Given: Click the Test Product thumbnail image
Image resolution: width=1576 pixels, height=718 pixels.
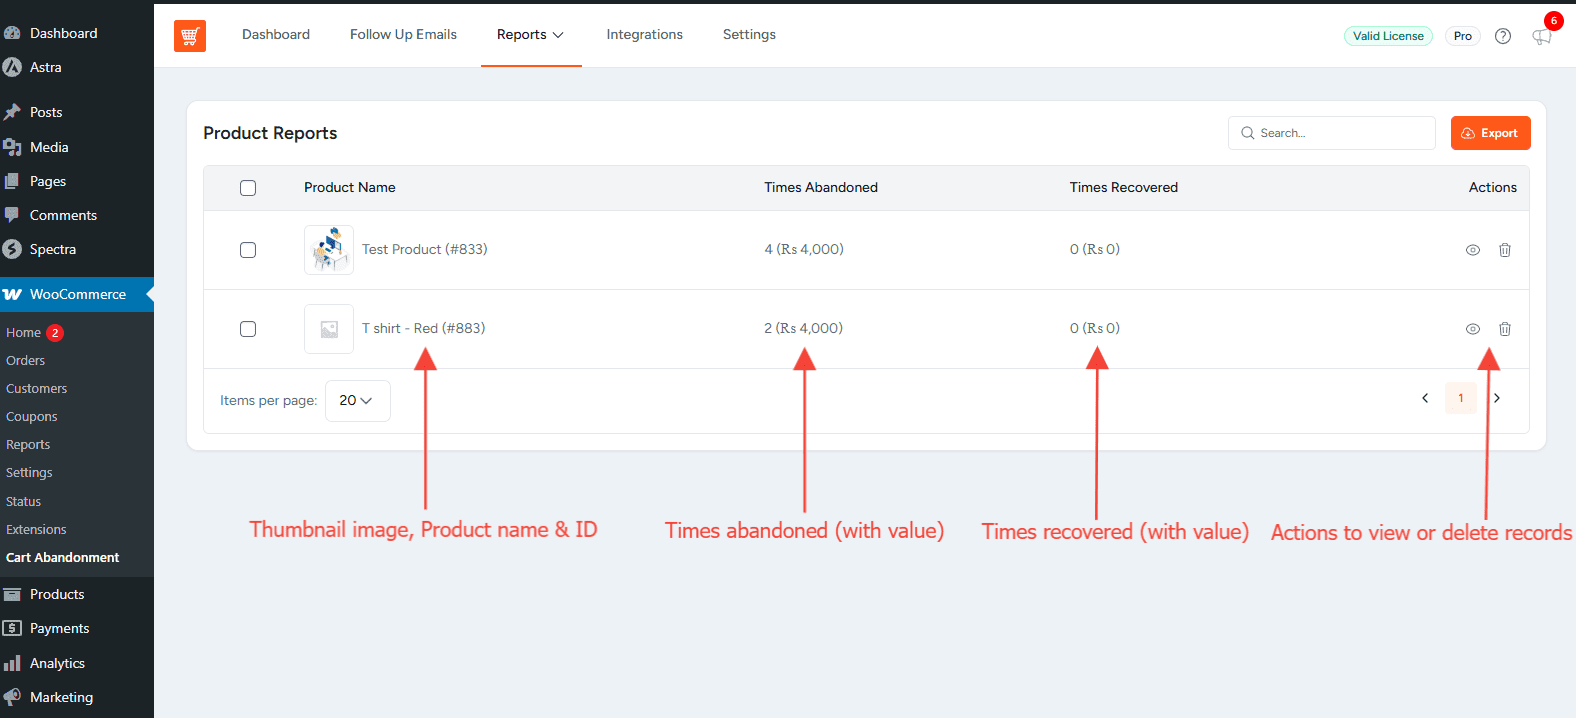Looking at the screenshot, I should tap(328, 250).
